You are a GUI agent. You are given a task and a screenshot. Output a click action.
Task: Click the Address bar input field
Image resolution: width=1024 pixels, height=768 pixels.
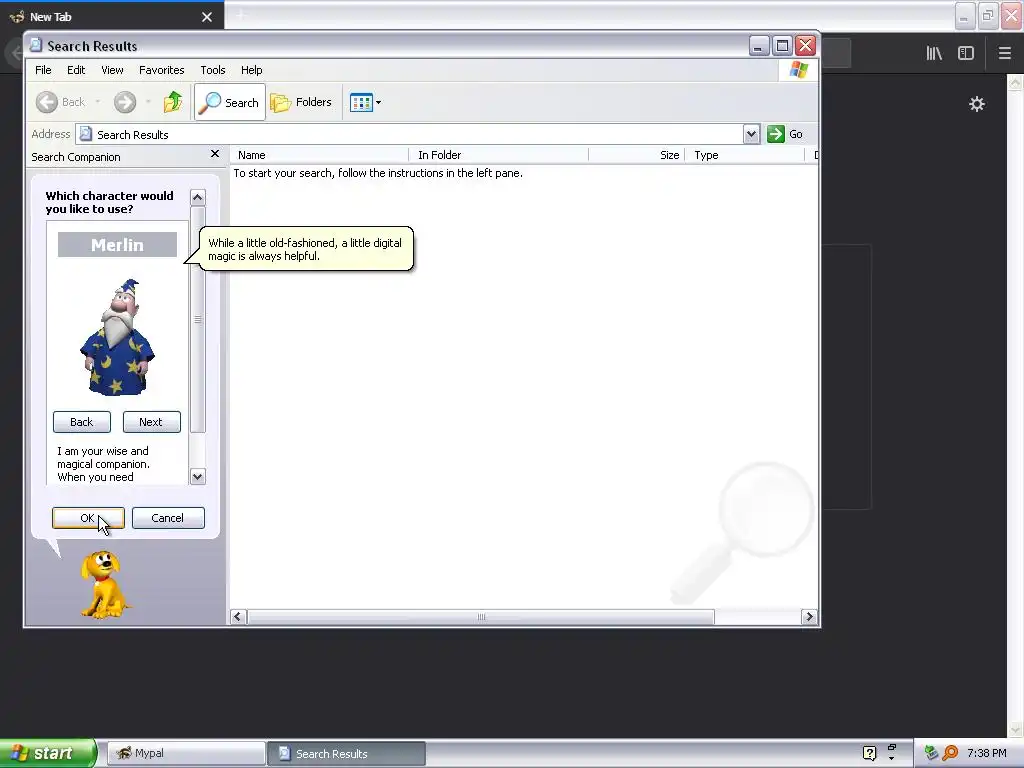417,134
